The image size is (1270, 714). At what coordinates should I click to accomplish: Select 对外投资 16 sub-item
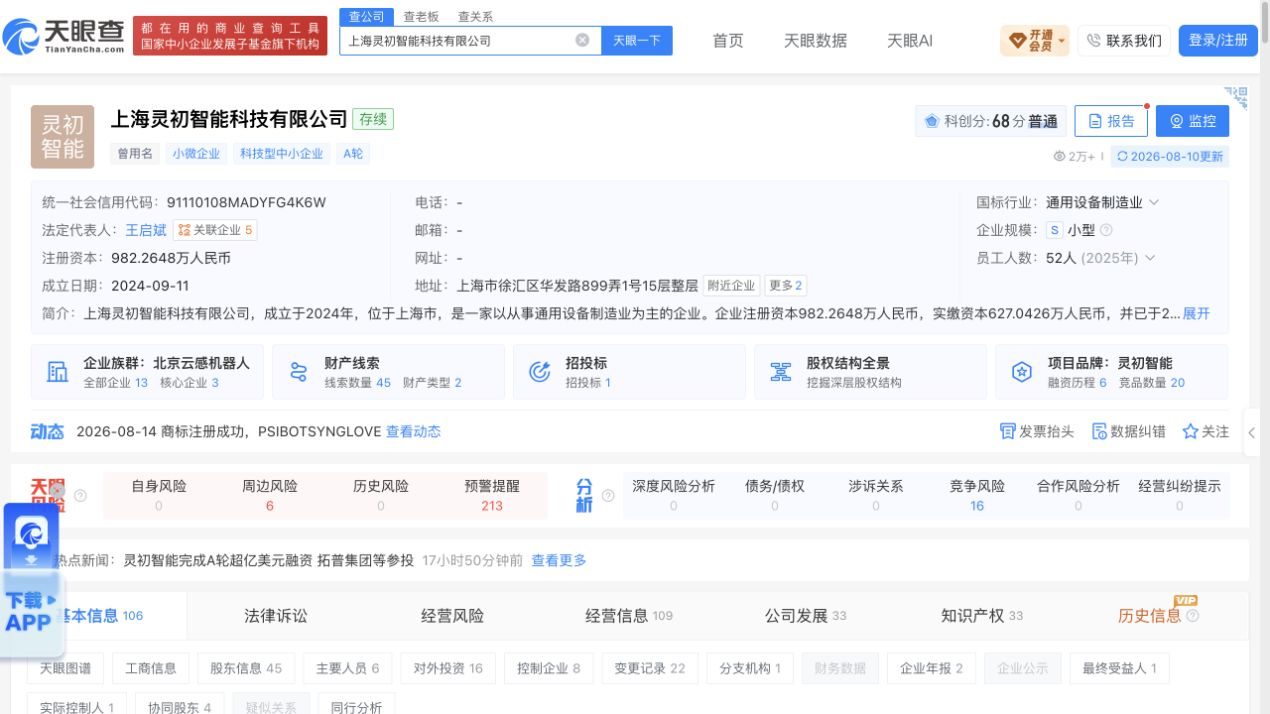448,668
